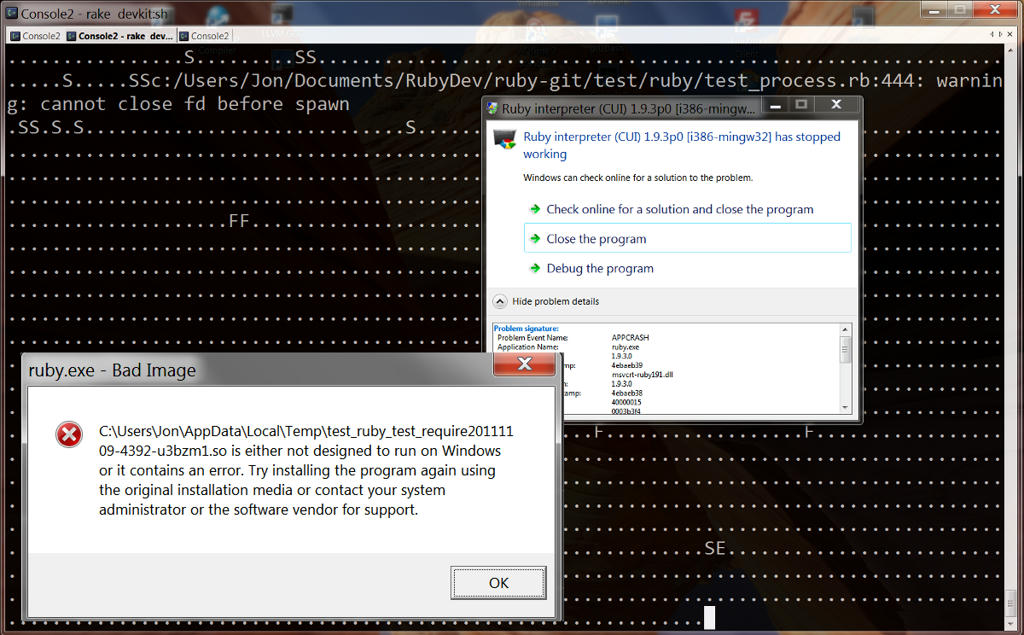The width and height of the screenshot is (1024, 635).
Task: Close the ruby.exe Bad Image dialog
Action: click(524, 365)
